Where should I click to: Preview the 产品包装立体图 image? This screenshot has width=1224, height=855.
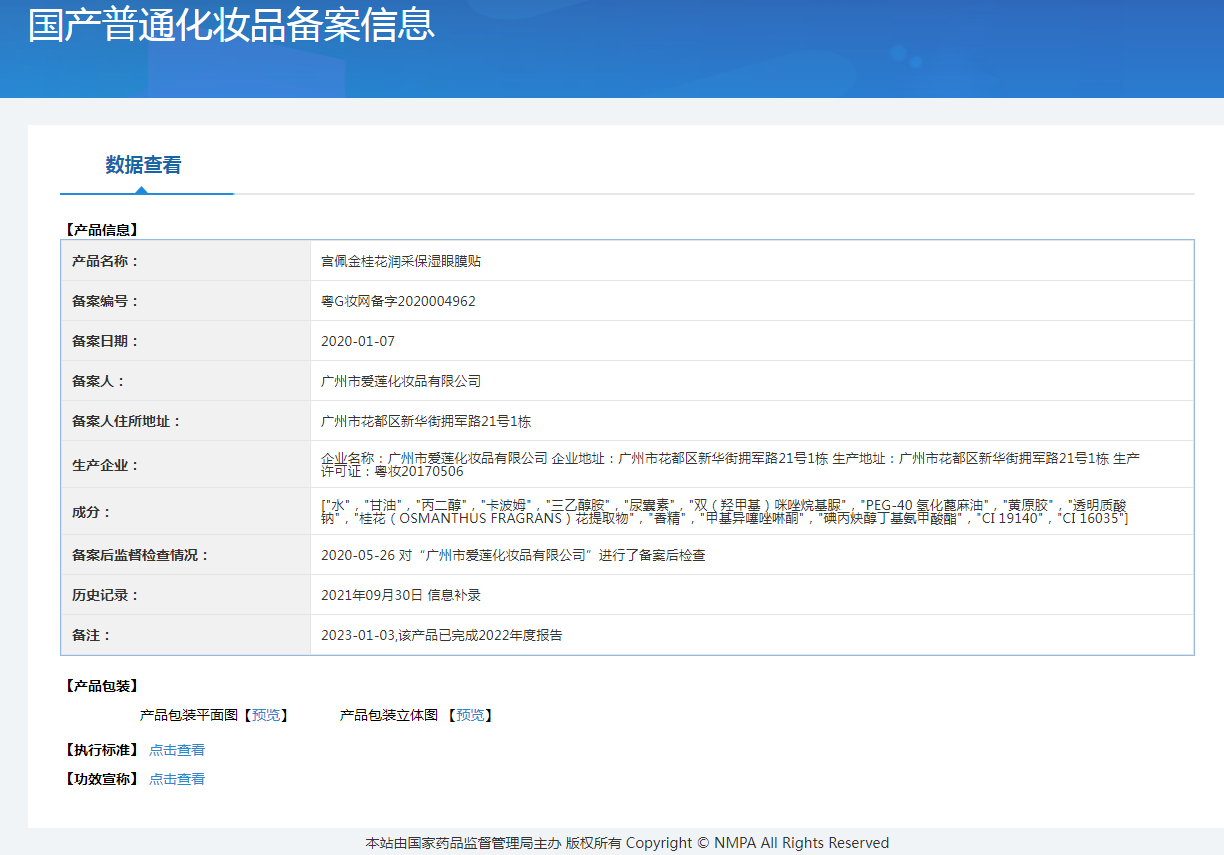click(x=470, y=715)
